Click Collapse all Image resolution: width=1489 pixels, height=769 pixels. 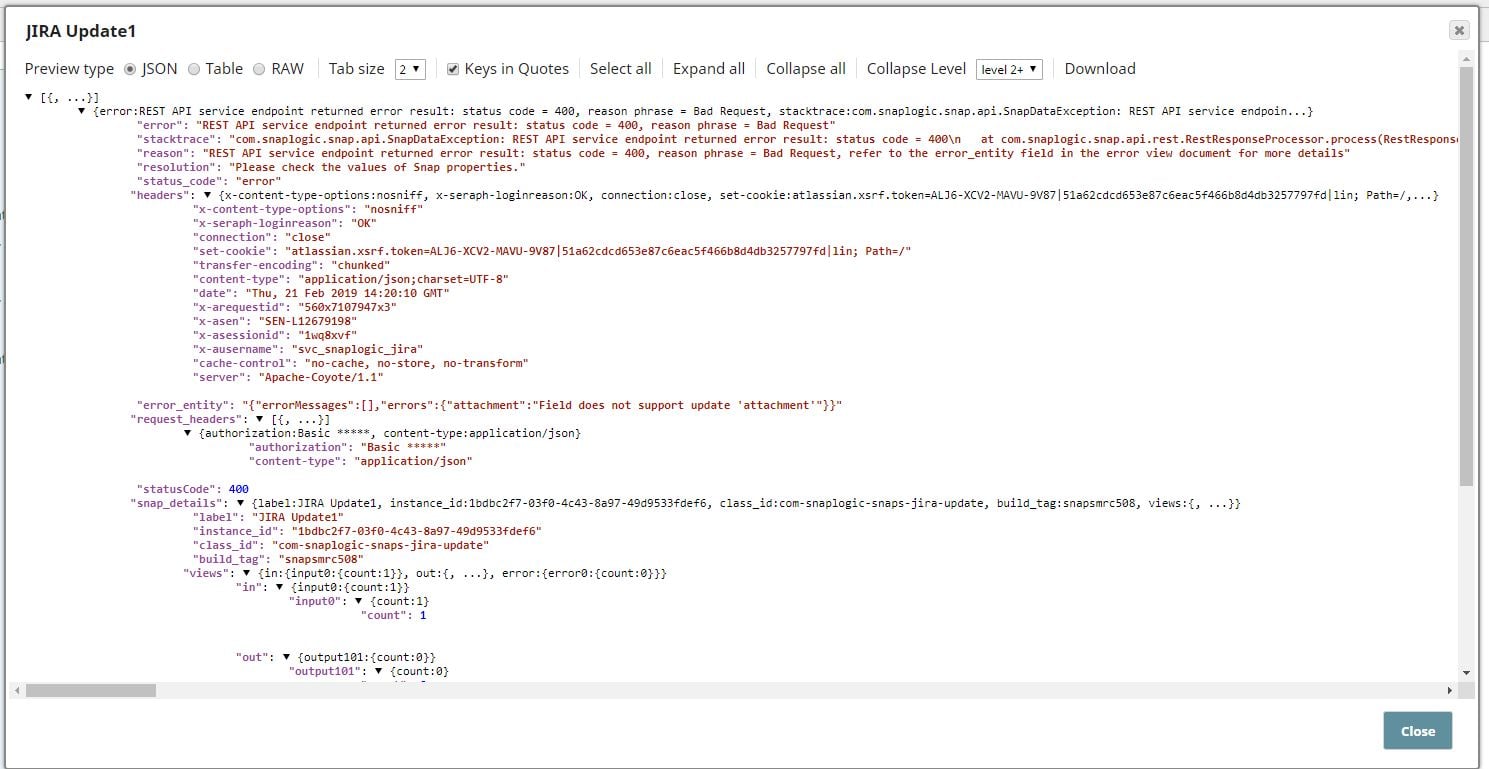[x=805, y=69]
